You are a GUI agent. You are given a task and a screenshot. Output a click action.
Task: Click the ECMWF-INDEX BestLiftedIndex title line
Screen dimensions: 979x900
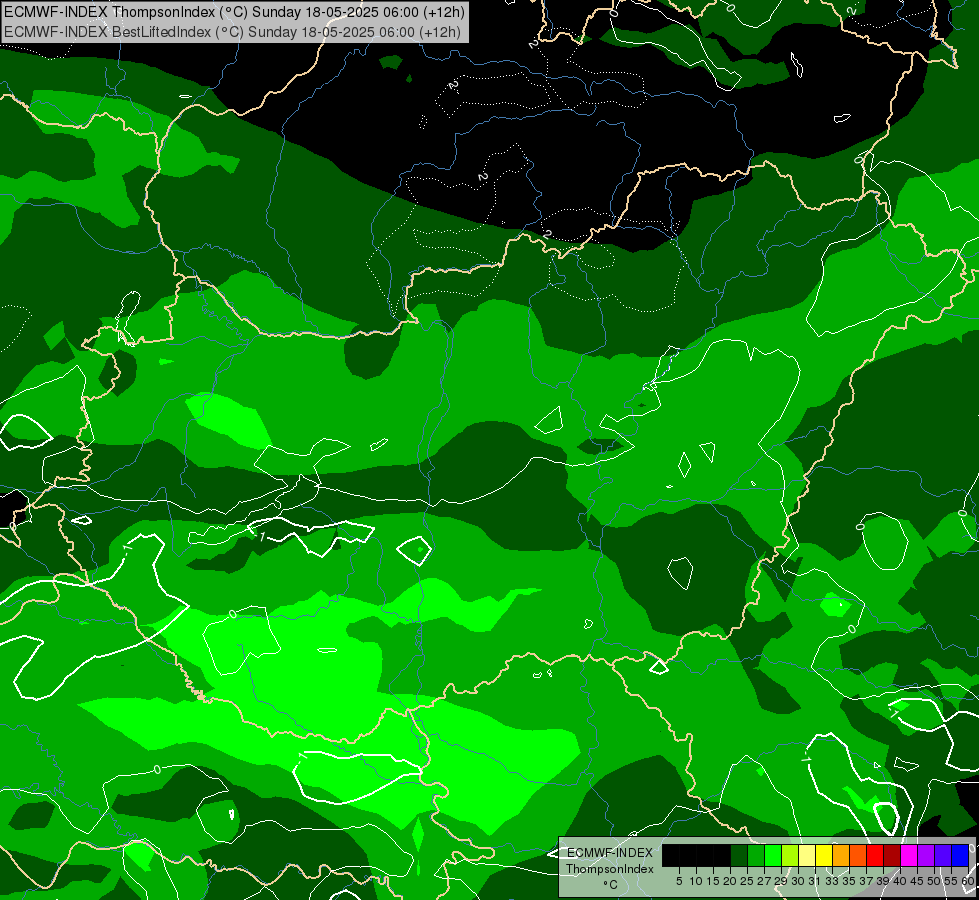[232, 32]
